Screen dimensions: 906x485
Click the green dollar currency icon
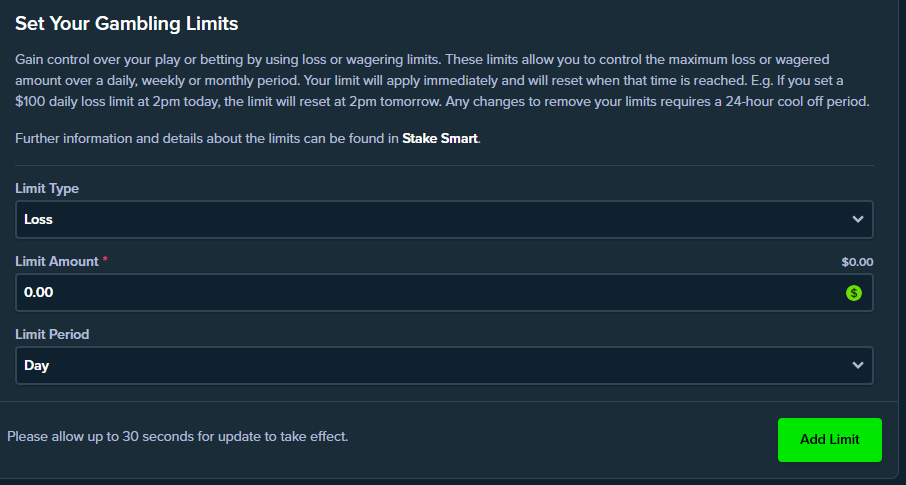pos(853,293)
